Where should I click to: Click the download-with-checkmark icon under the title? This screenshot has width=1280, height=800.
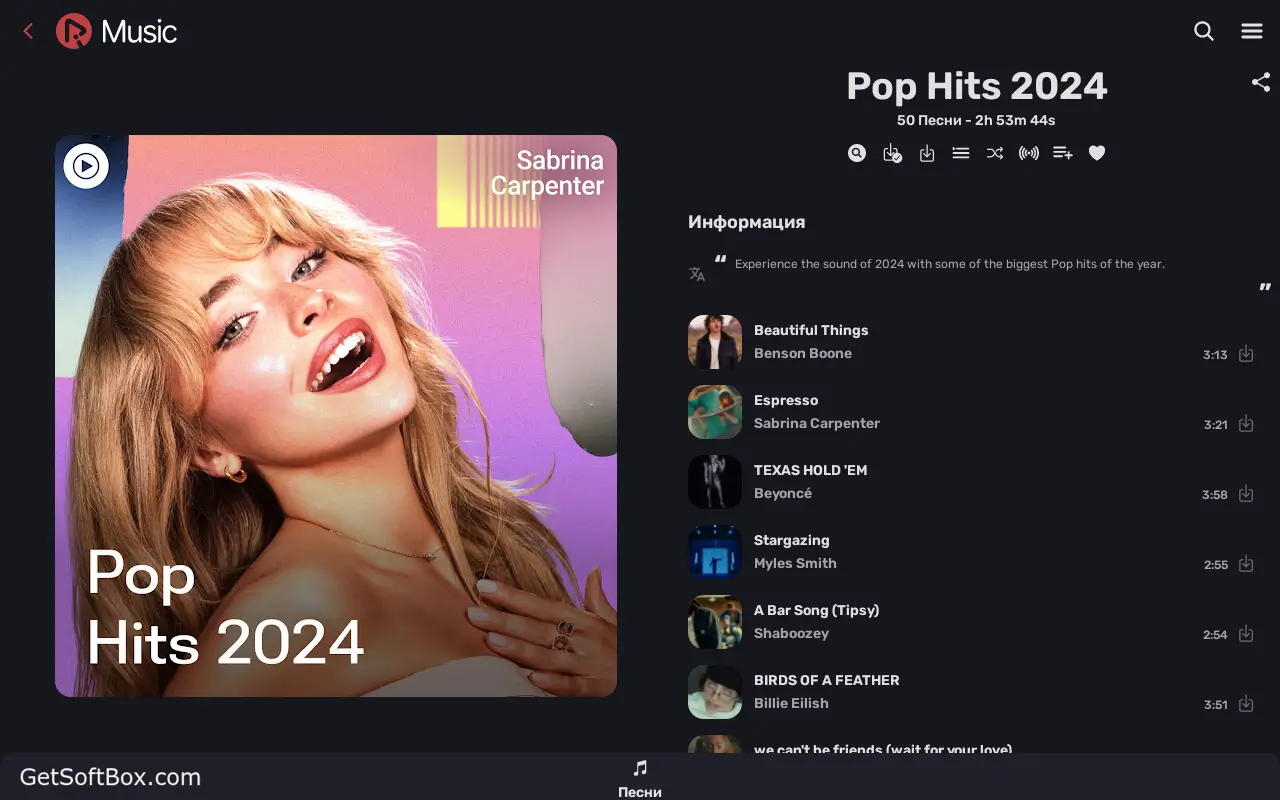pos(892,153)
